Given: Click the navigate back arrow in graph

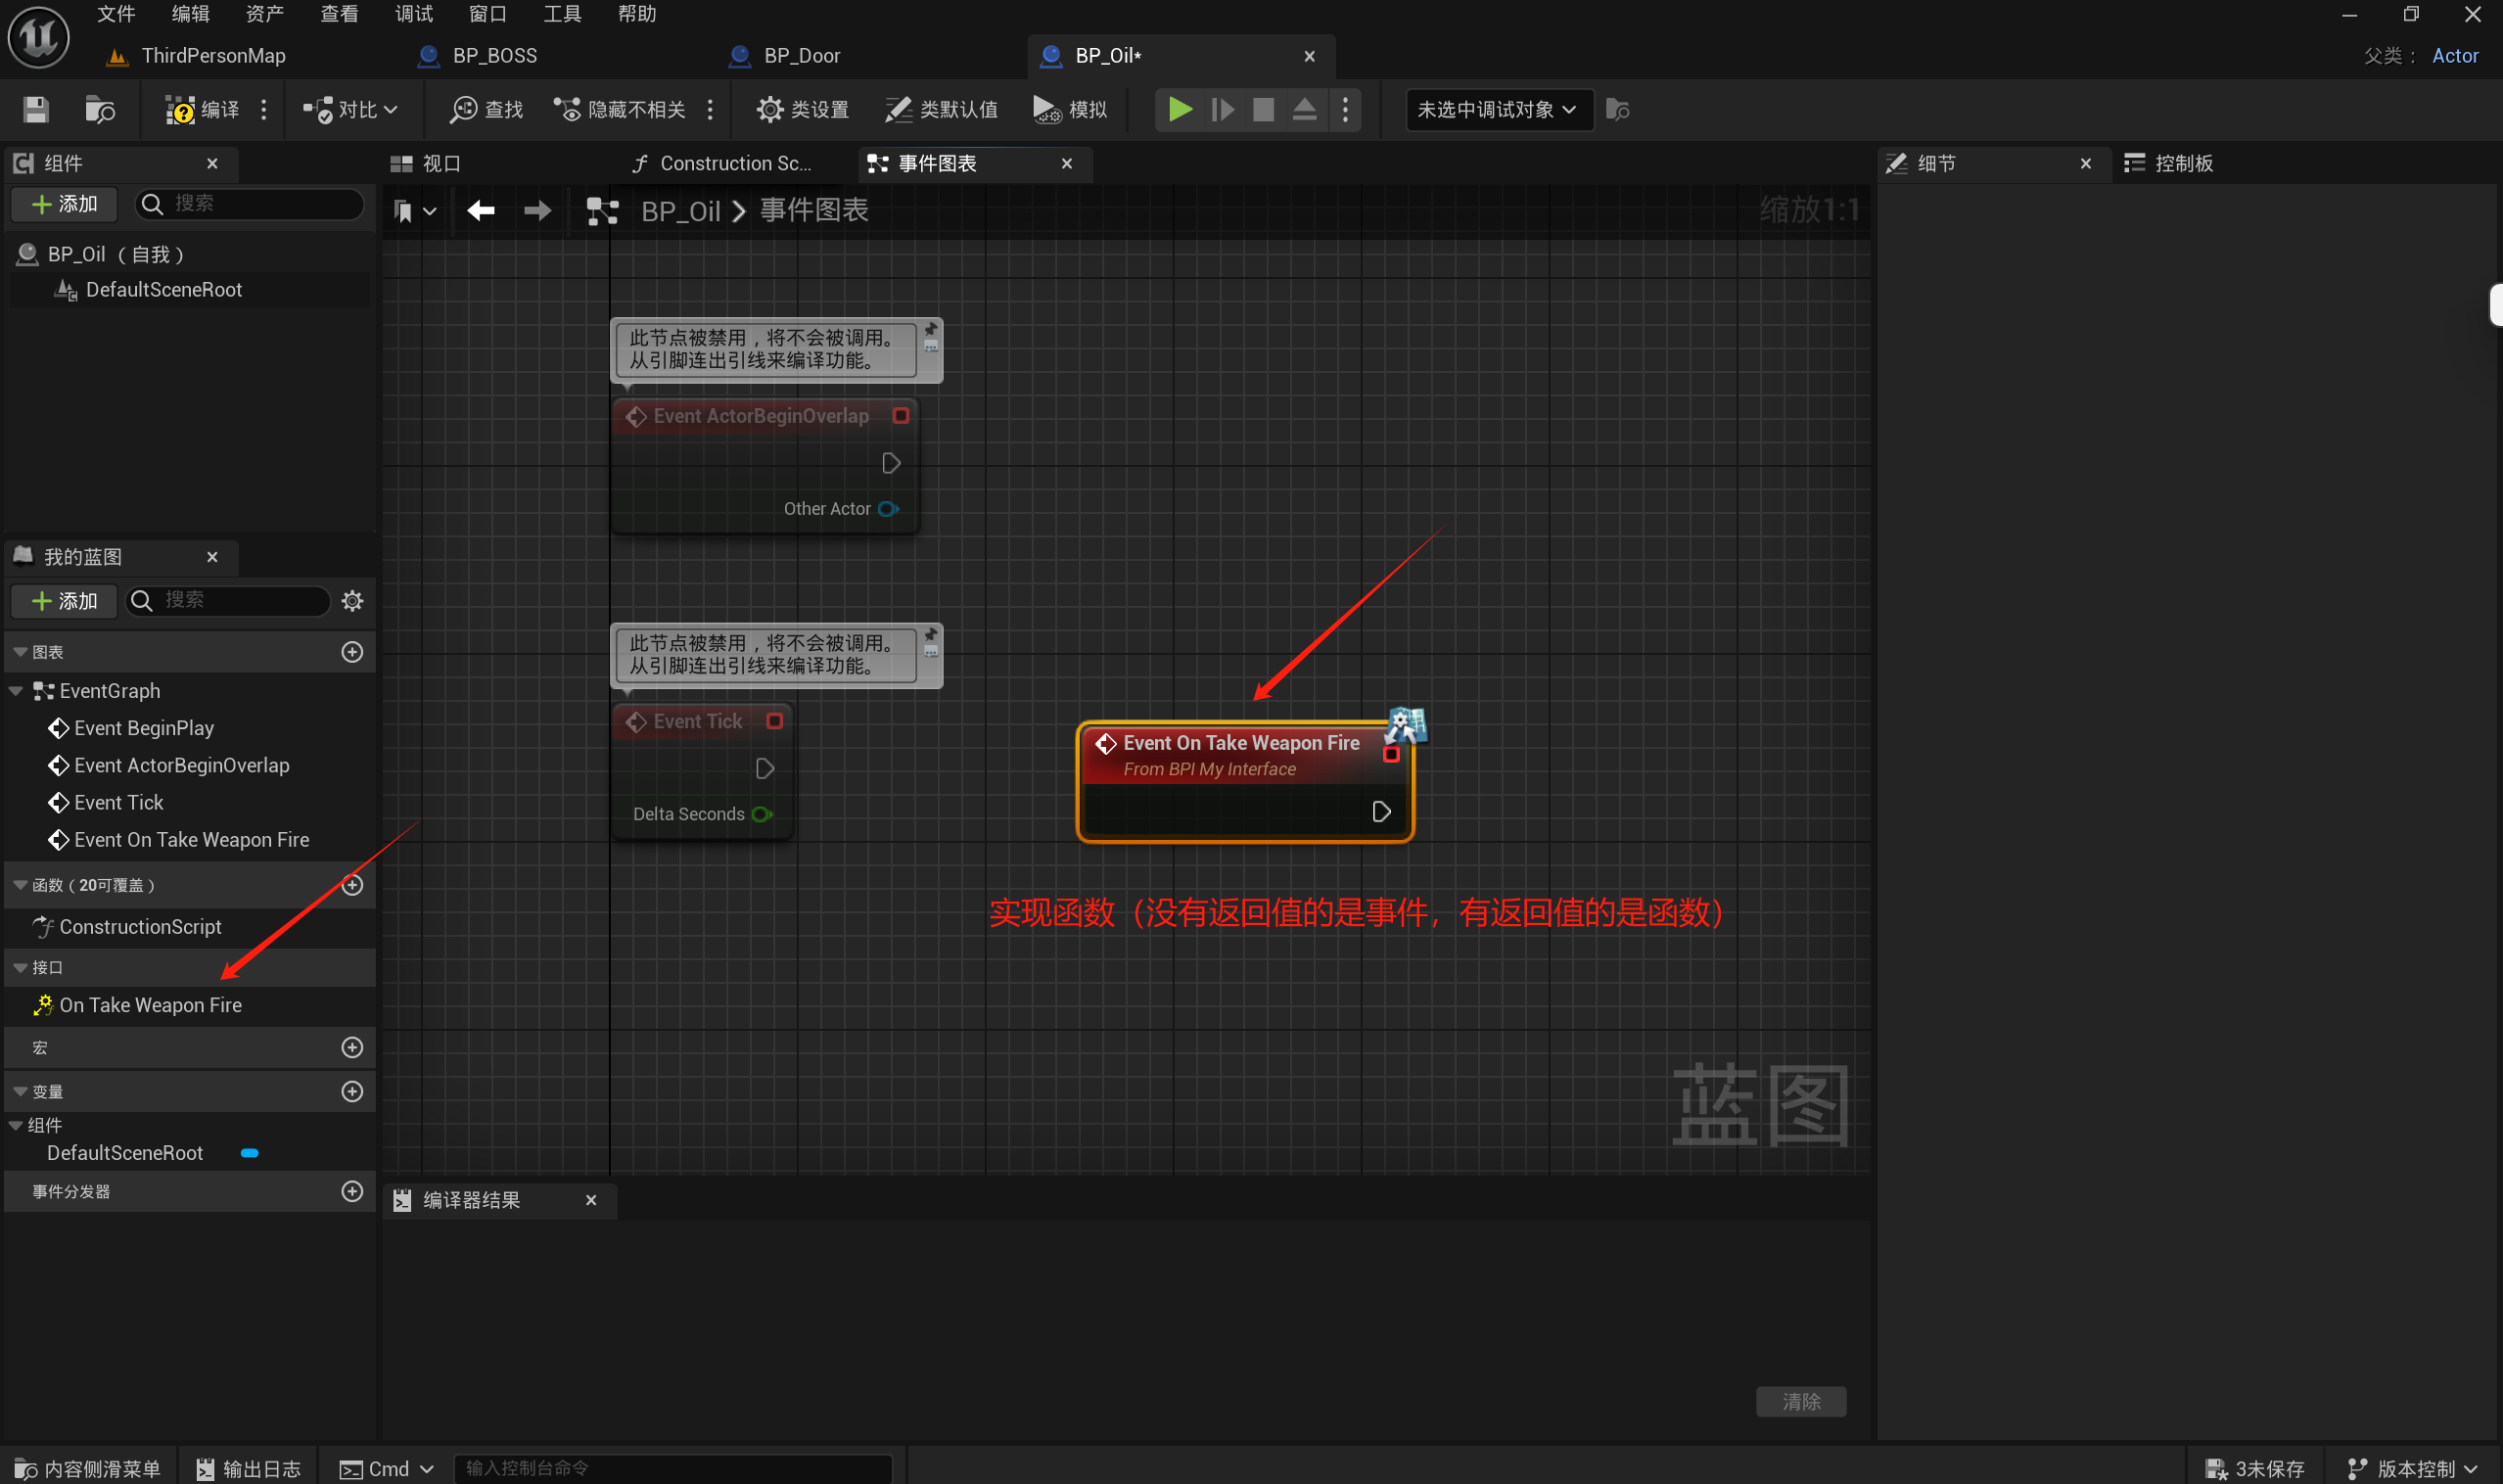Looking at the screenshot, I should [481, 210].
